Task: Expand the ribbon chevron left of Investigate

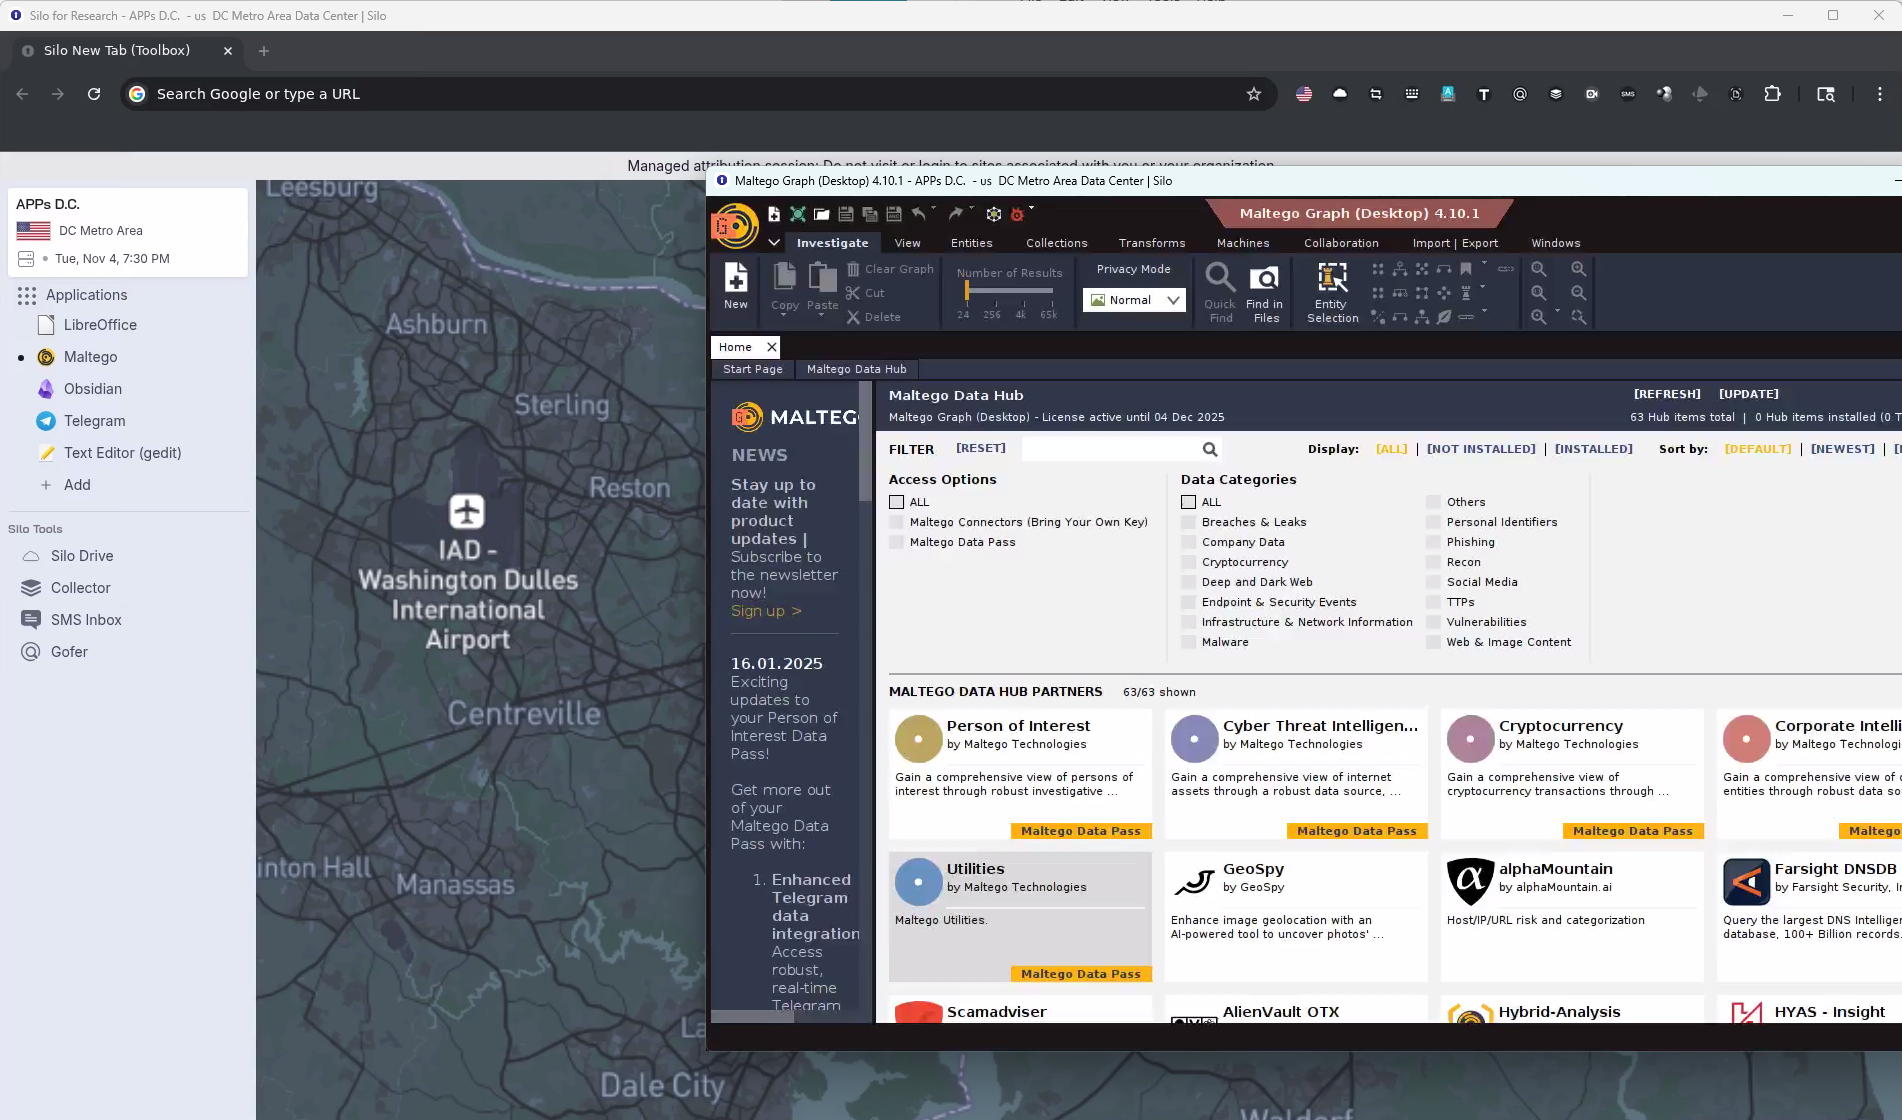Action: click(774, 243)
